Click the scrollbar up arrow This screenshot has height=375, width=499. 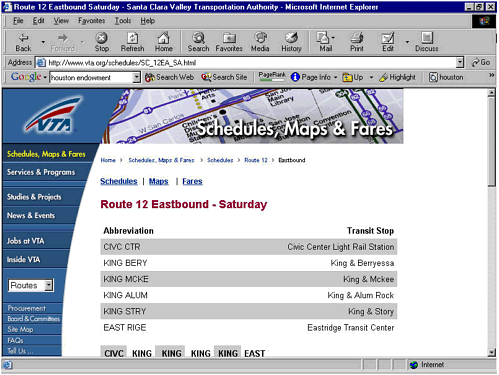click(x=491, y=93)
